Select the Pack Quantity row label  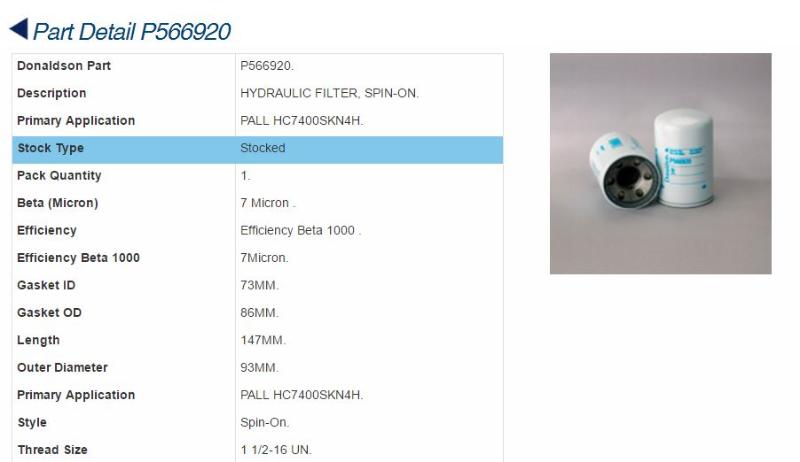coord(59,176)
